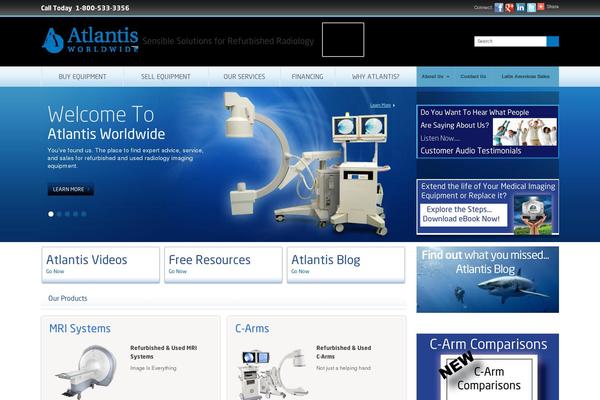
Task: Click the Atlantis Worldwide logo
Action: click(90, 40)
